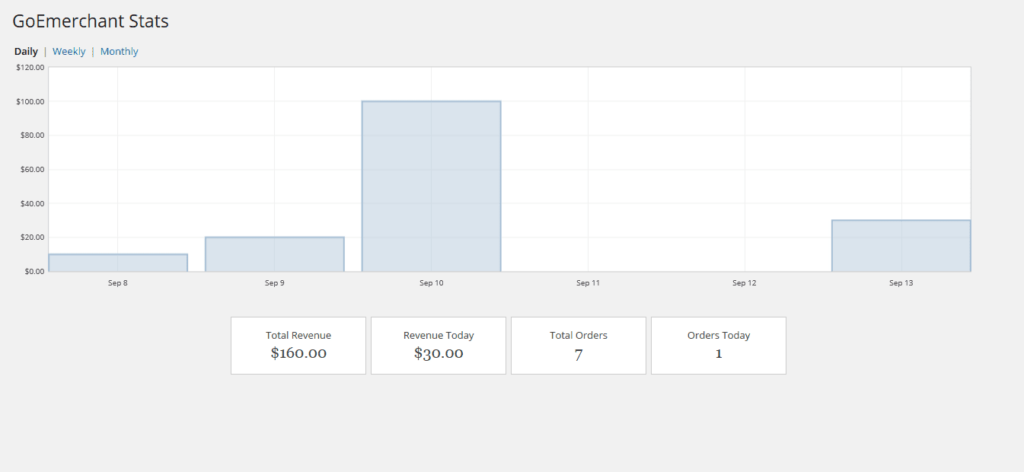
Task: Click the $80.00 y-axis label
Action: 32,135
